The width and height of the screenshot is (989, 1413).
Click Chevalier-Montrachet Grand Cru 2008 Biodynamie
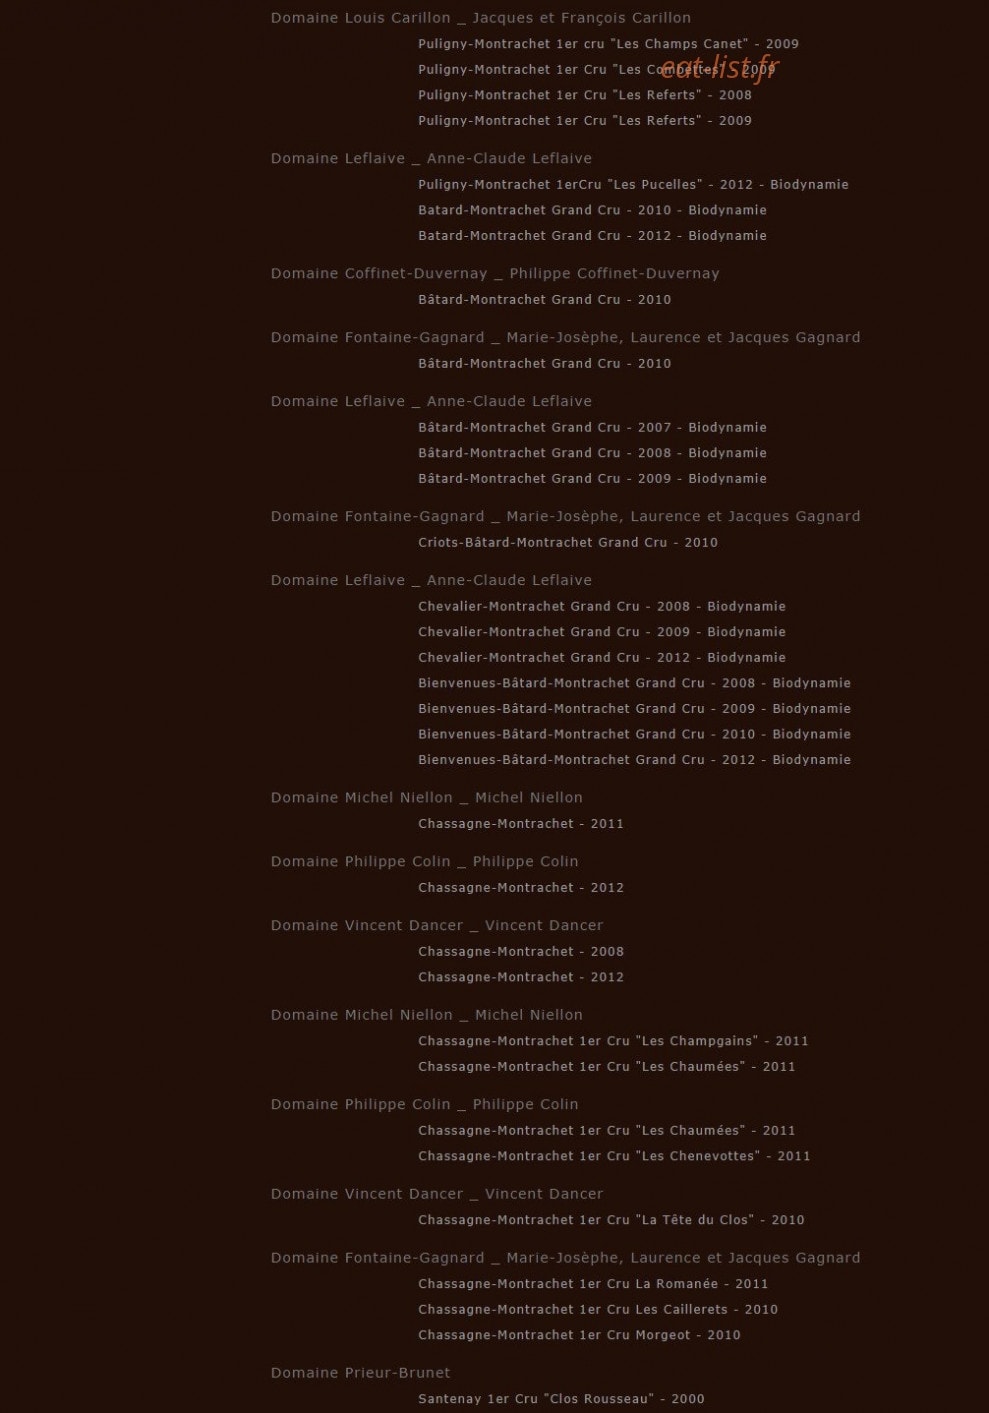point(602,607)
